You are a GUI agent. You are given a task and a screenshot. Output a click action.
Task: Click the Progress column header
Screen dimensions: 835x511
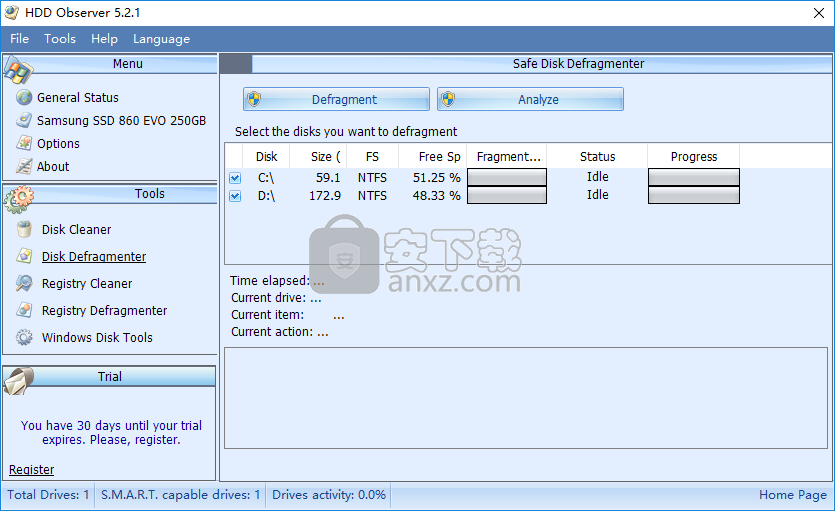coord(694,156)
